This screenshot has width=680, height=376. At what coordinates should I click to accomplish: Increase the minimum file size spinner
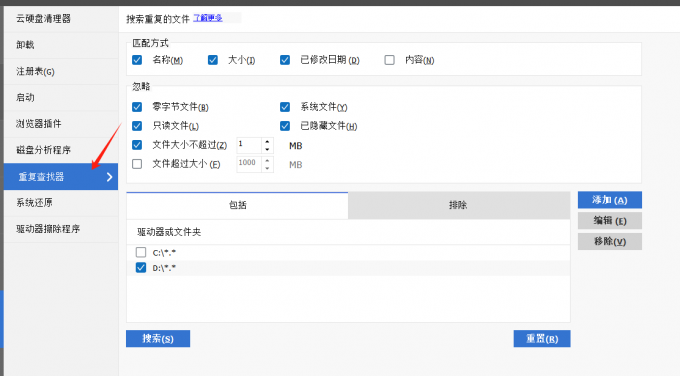[267, 141]
